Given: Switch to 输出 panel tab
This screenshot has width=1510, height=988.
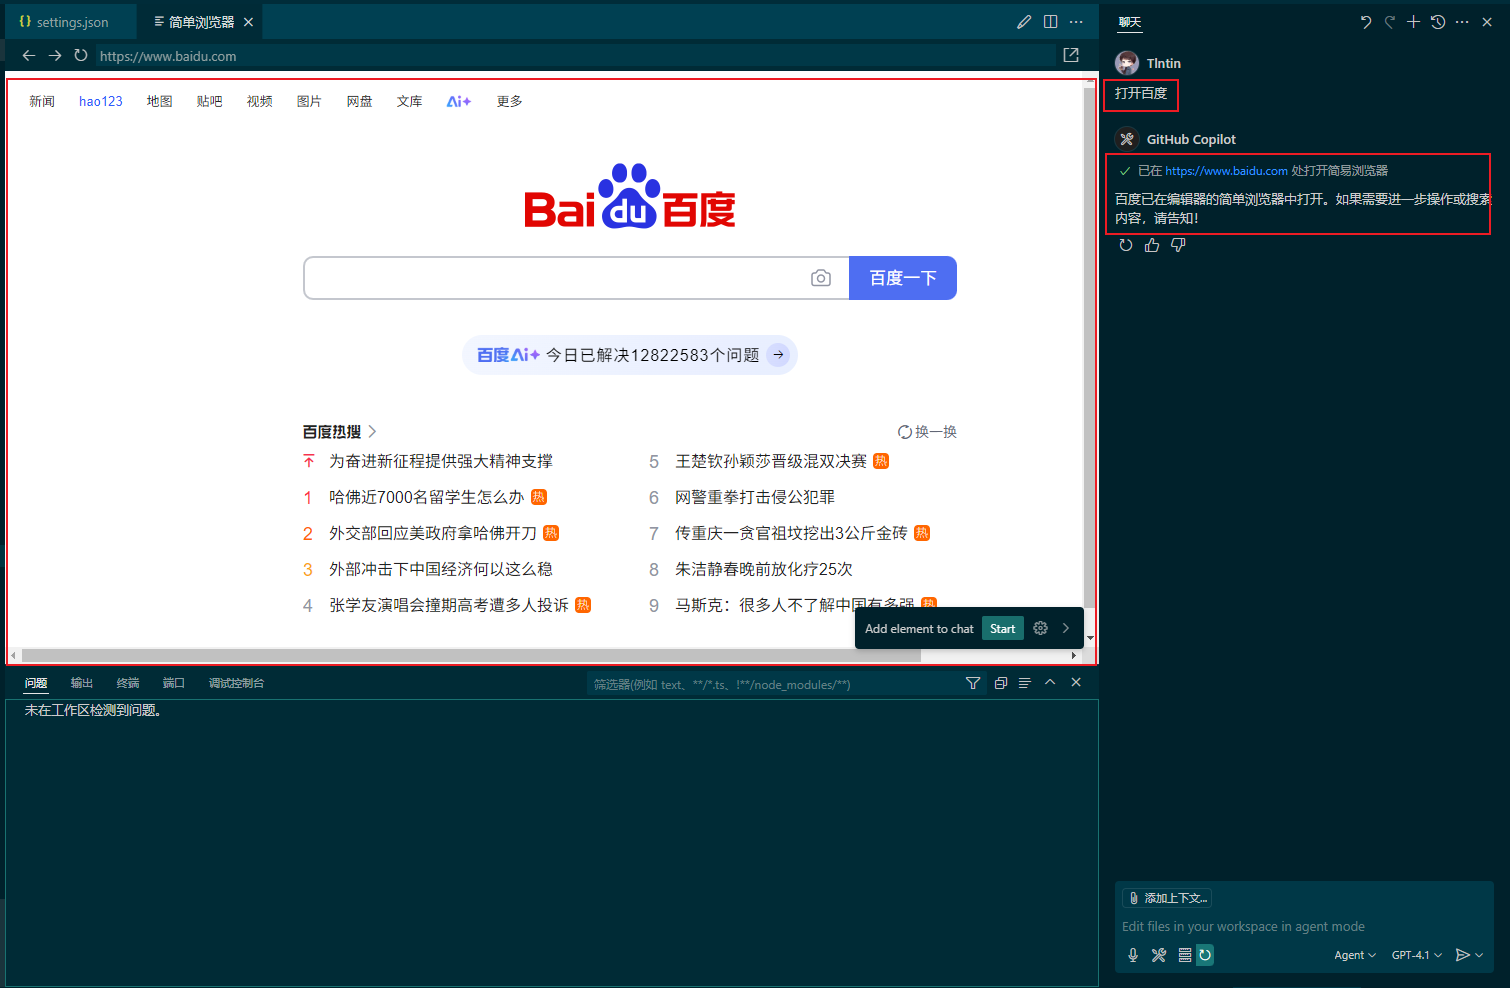Looking at the screenshot, I should click(82, 683).
